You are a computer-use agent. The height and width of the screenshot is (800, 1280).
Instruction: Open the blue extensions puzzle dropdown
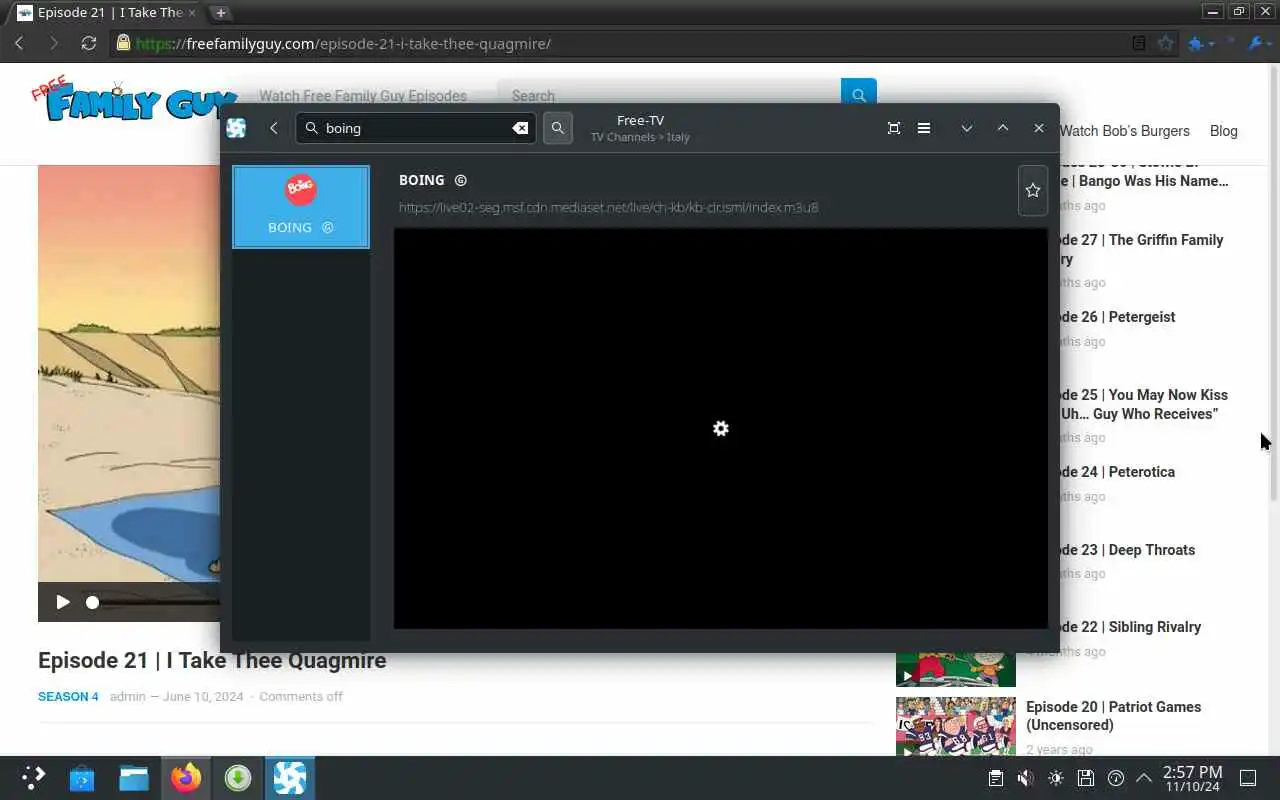click(1200, 43)
